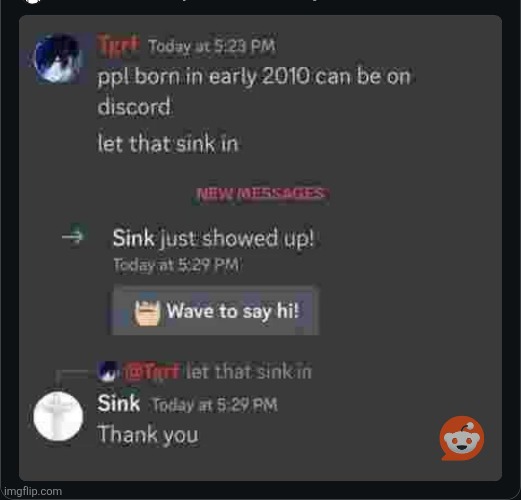The height and width of the screenshot is (500, 521).
Task: Click the Sink username in bottom message
Action: [x=119, y=403]
